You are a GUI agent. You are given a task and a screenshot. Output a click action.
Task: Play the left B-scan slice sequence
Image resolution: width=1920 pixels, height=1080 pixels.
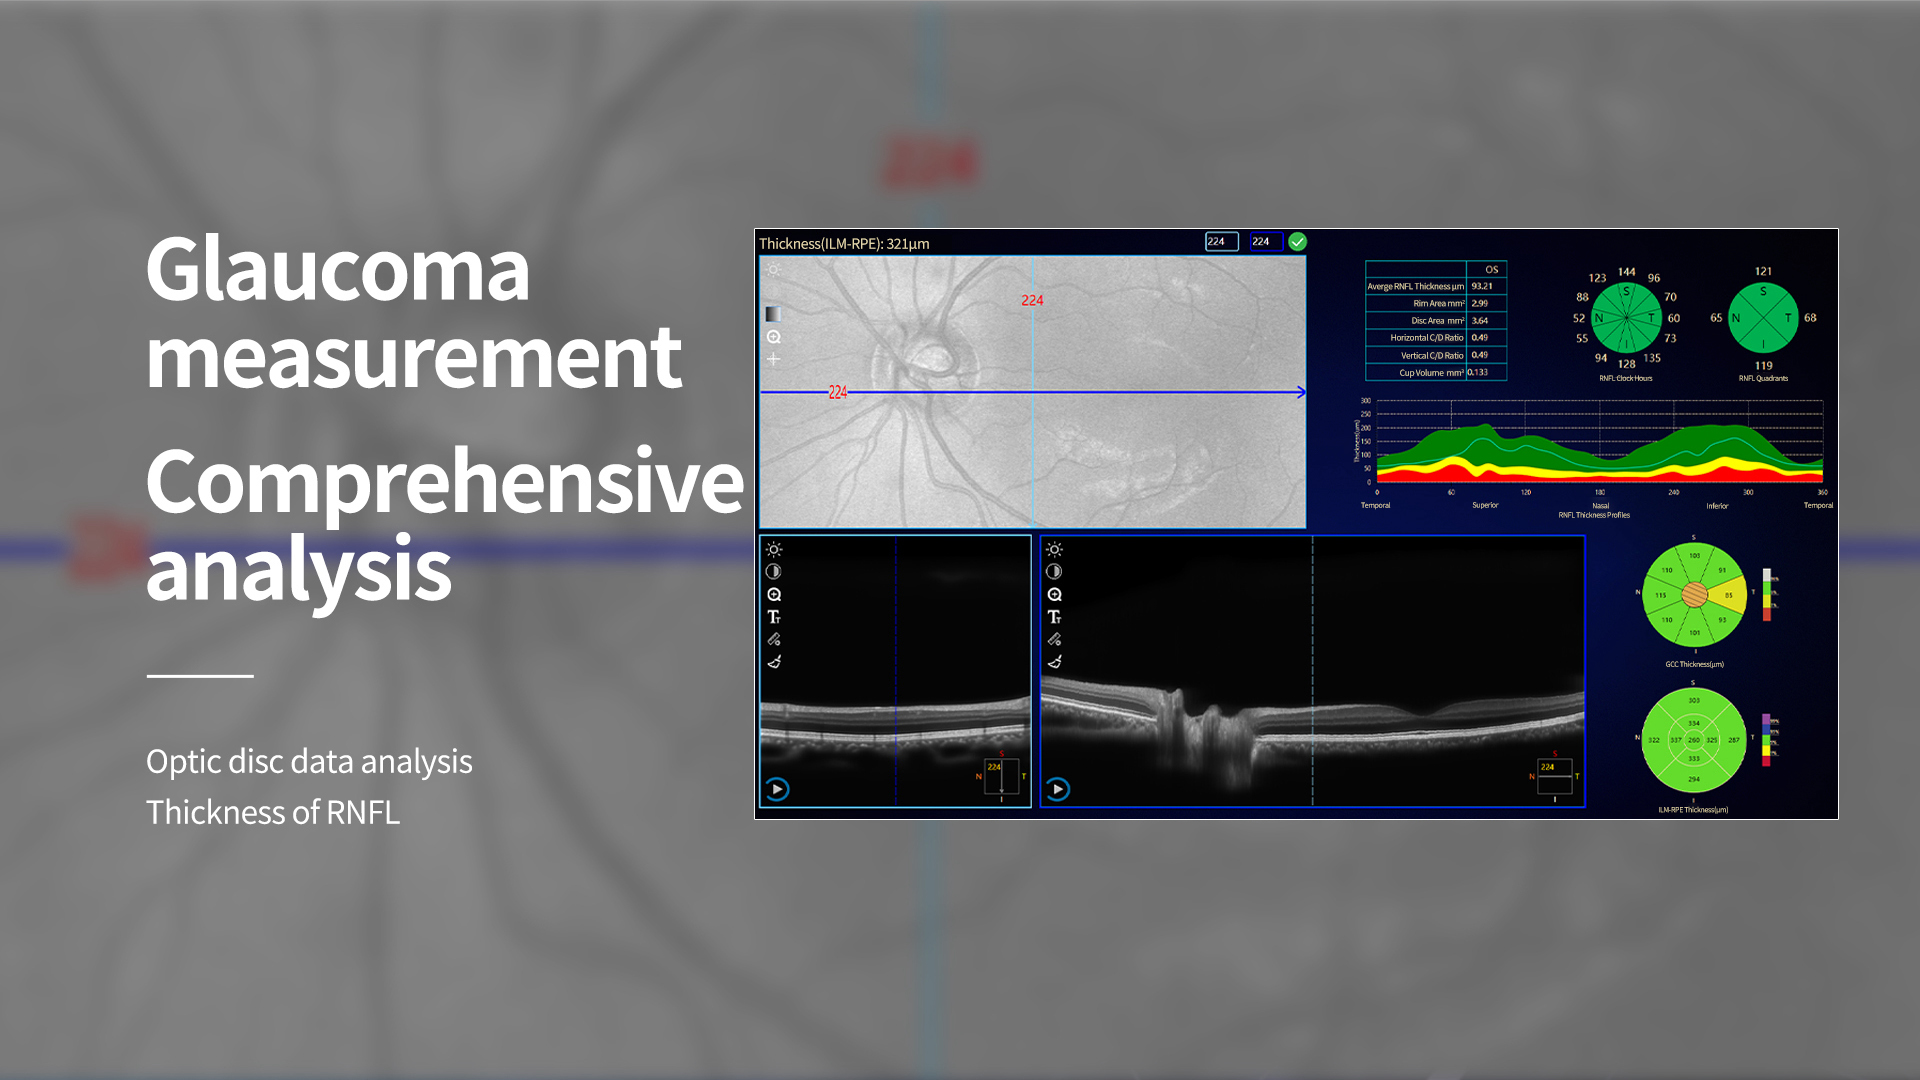coord(777,789)
